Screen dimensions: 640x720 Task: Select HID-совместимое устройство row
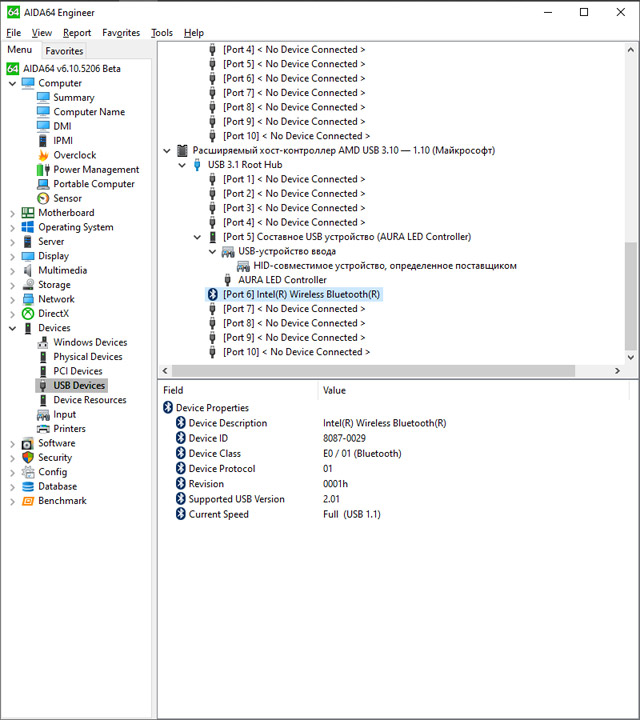coord(385,266)
